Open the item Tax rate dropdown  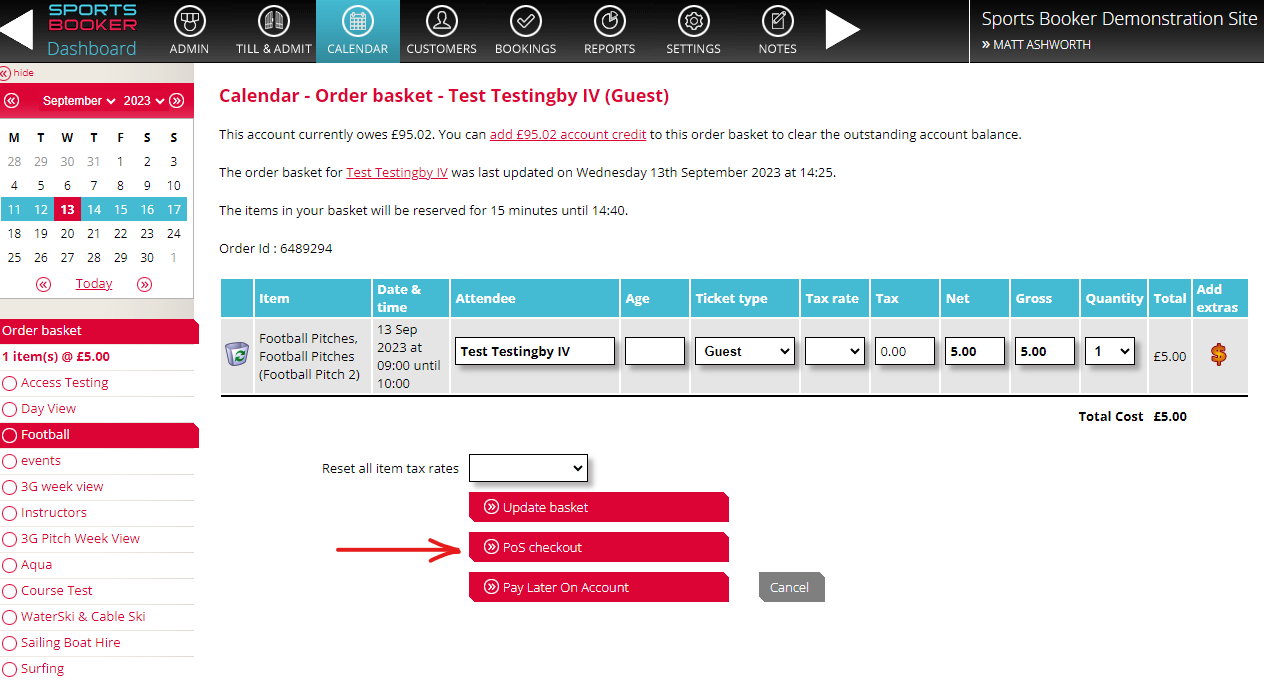pos(834,351)
